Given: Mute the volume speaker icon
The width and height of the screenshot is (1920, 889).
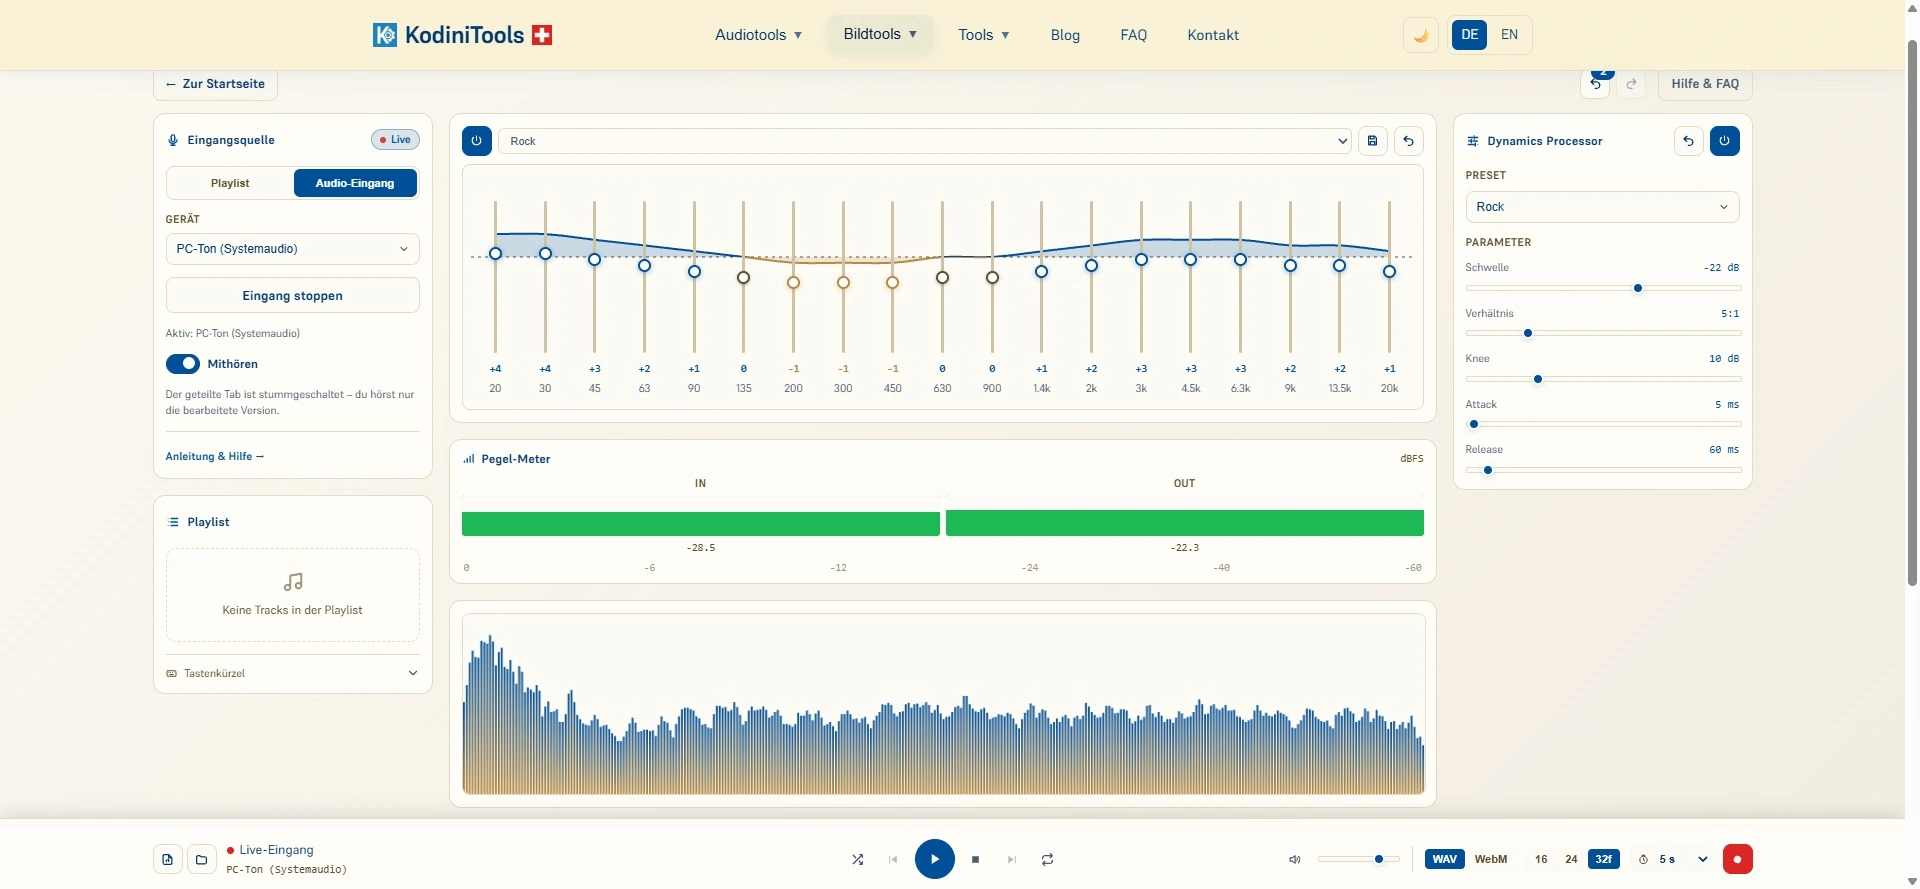Looking at the screenshot, I should tap(1295, 859).
